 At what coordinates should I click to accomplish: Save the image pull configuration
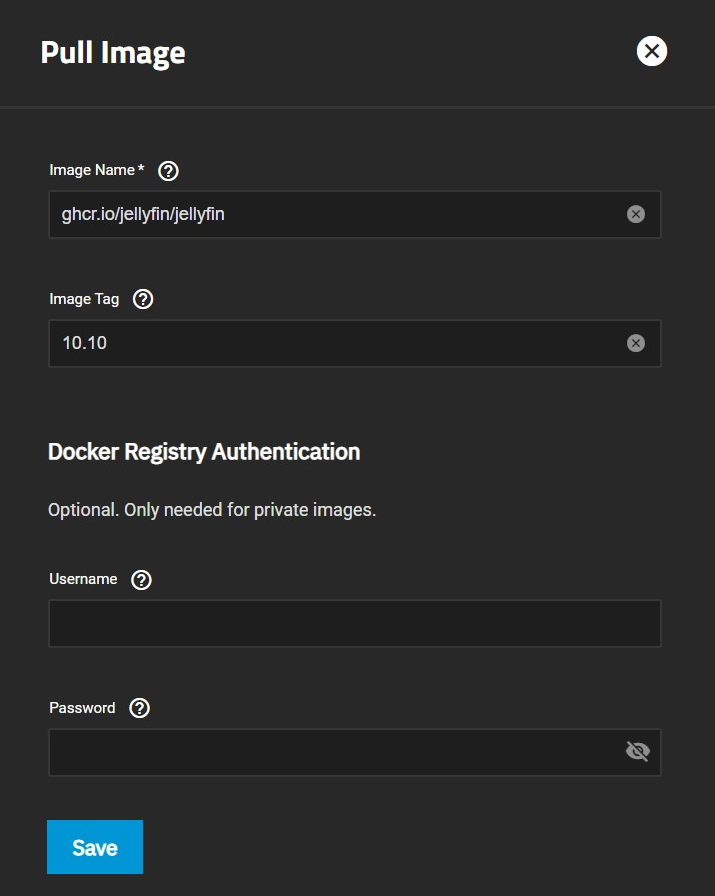(94, 846)
